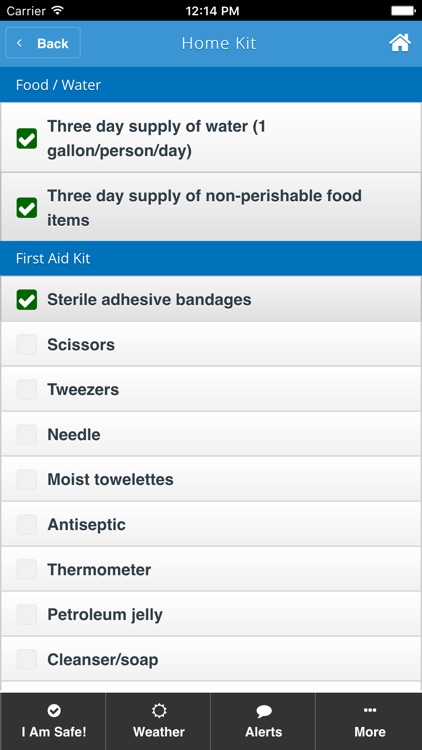Tap the Food / Water section header

point(211,85)
